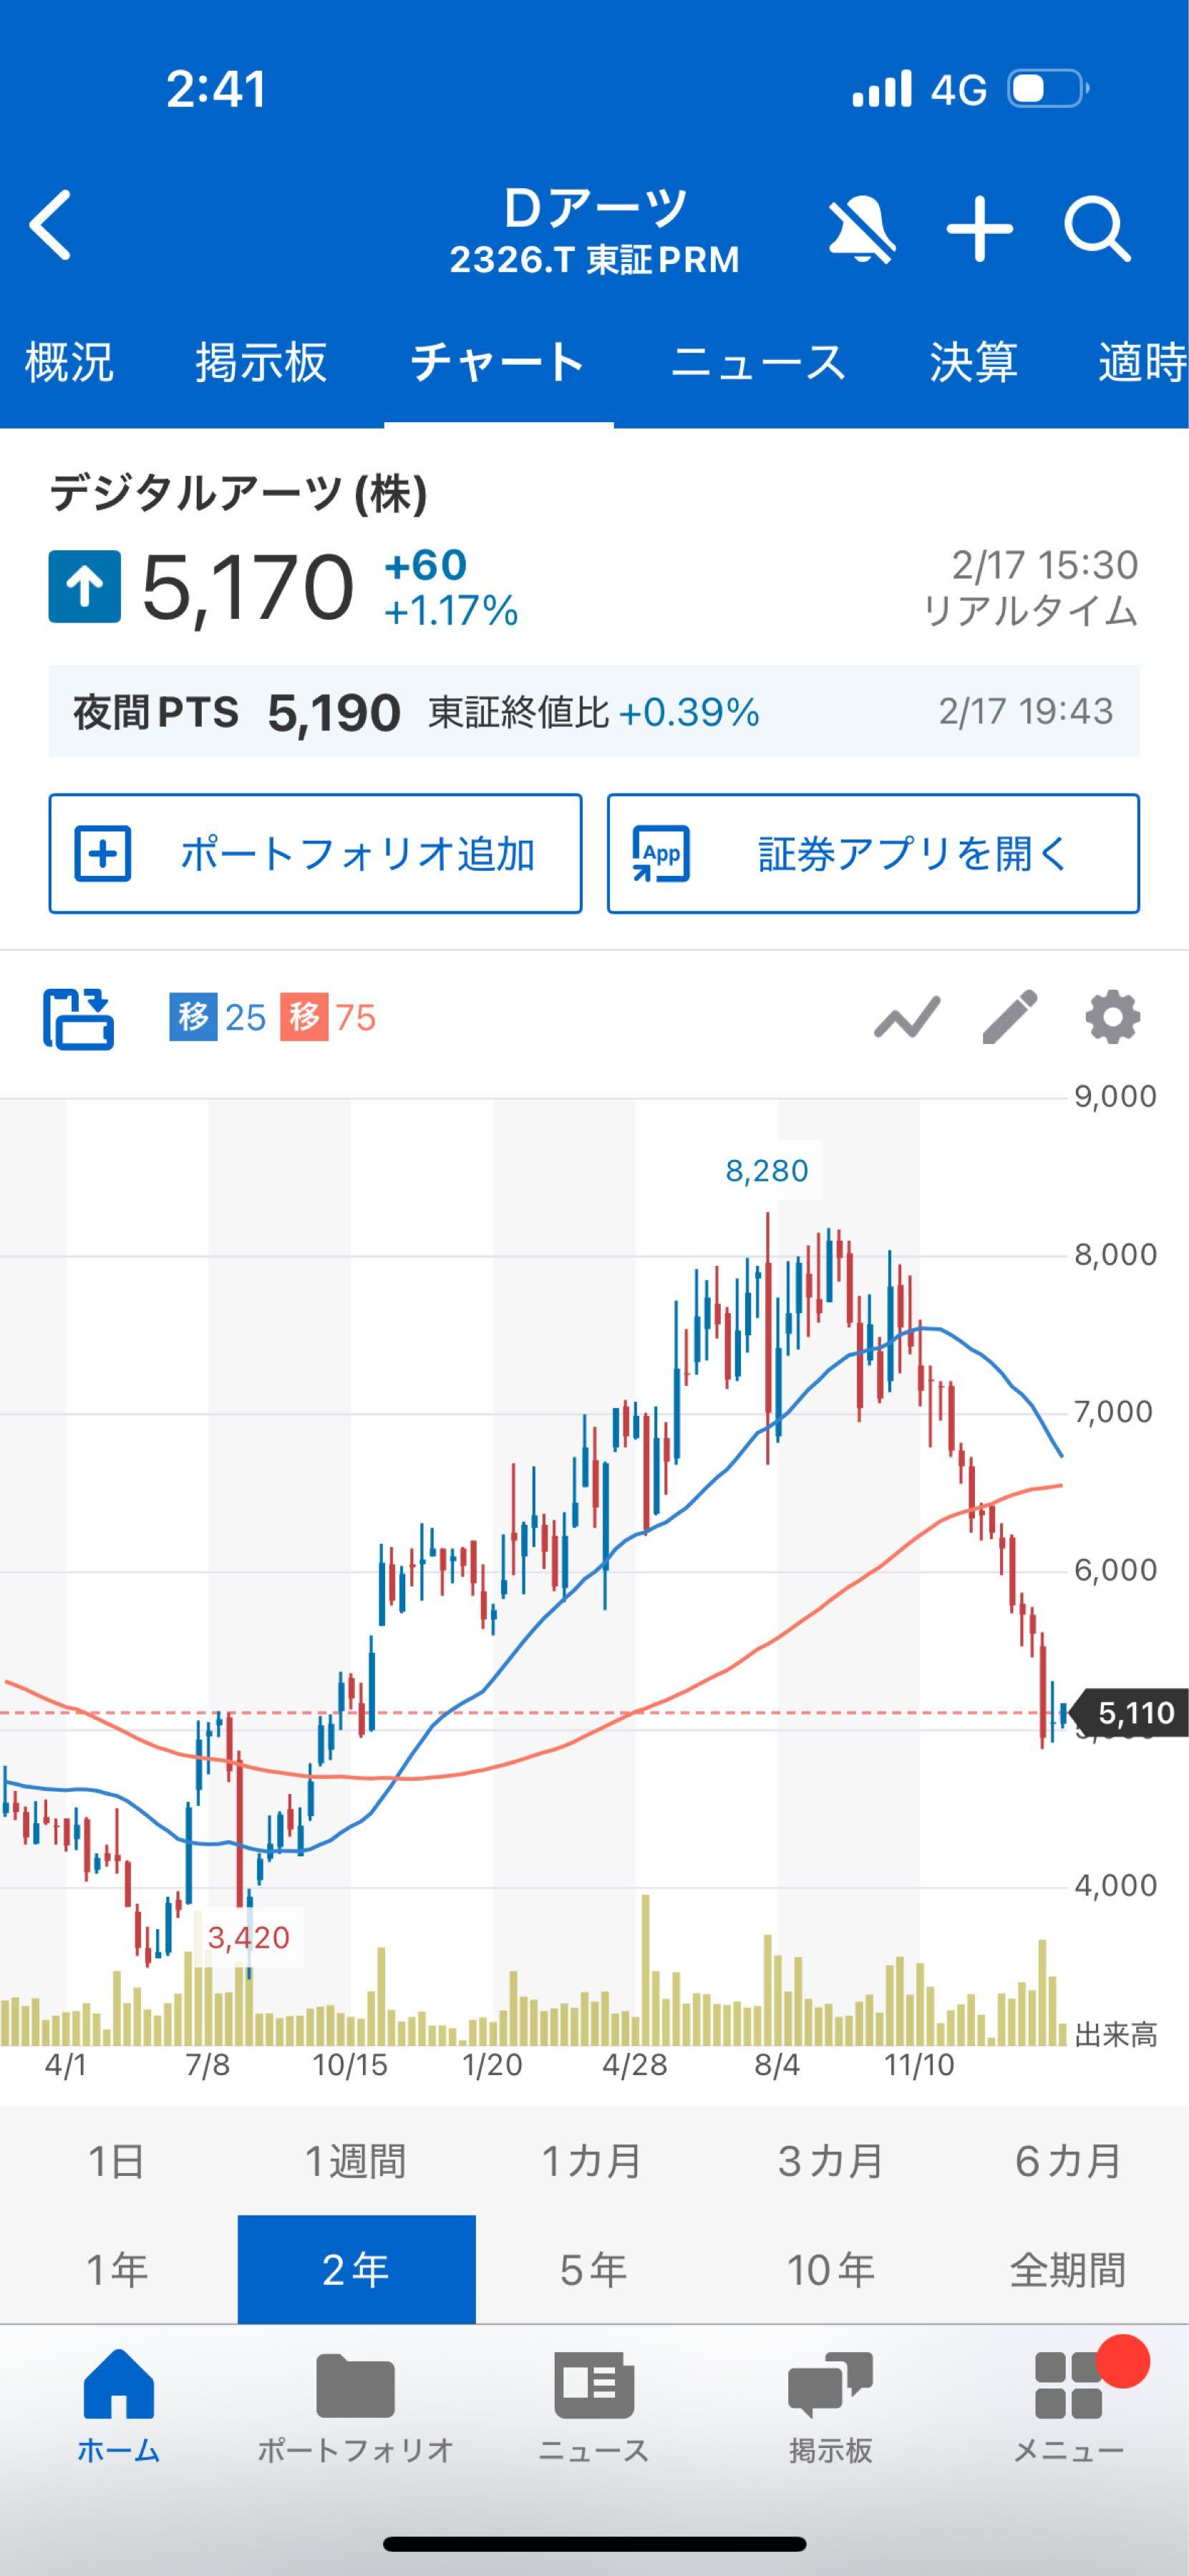The height and width of the screenshot is (2576, 1189).
Task: Open search with magnifier icon
Action: 1096,229
